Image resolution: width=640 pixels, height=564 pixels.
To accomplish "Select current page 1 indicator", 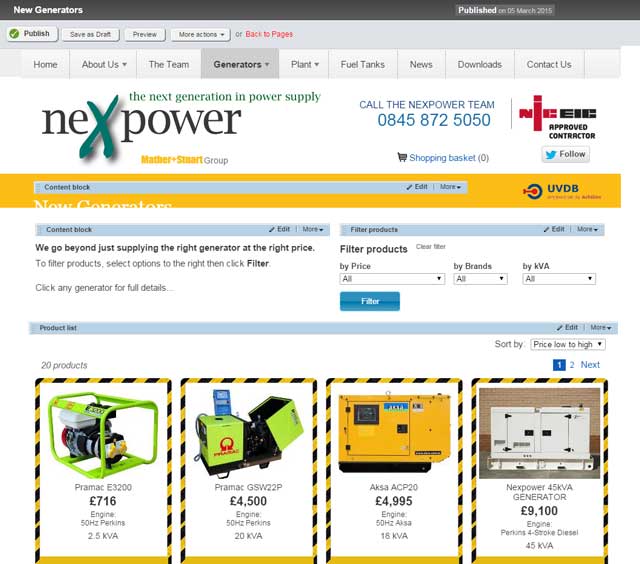I will pyautogui.click(x=559, y=365).
